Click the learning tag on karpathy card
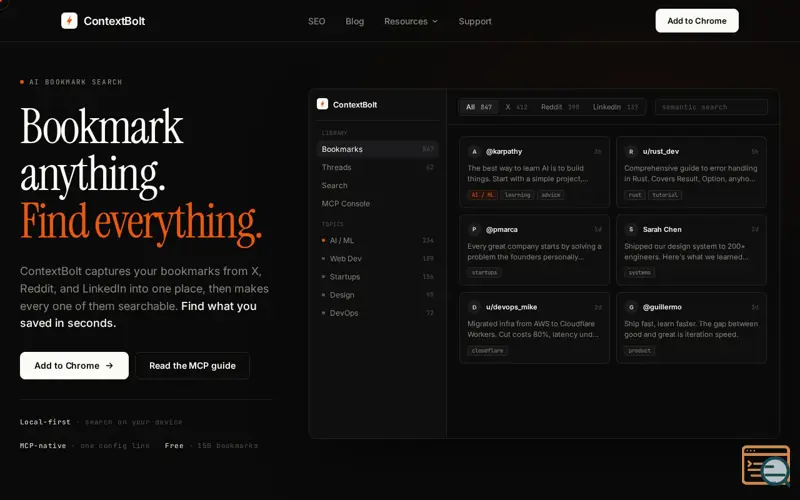800x500 pixels. click(517, 195)
